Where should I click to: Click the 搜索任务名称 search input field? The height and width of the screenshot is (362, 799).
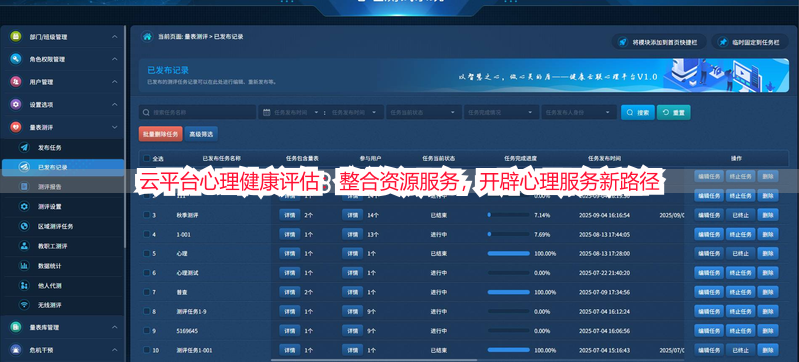click(x=198, y=113)
